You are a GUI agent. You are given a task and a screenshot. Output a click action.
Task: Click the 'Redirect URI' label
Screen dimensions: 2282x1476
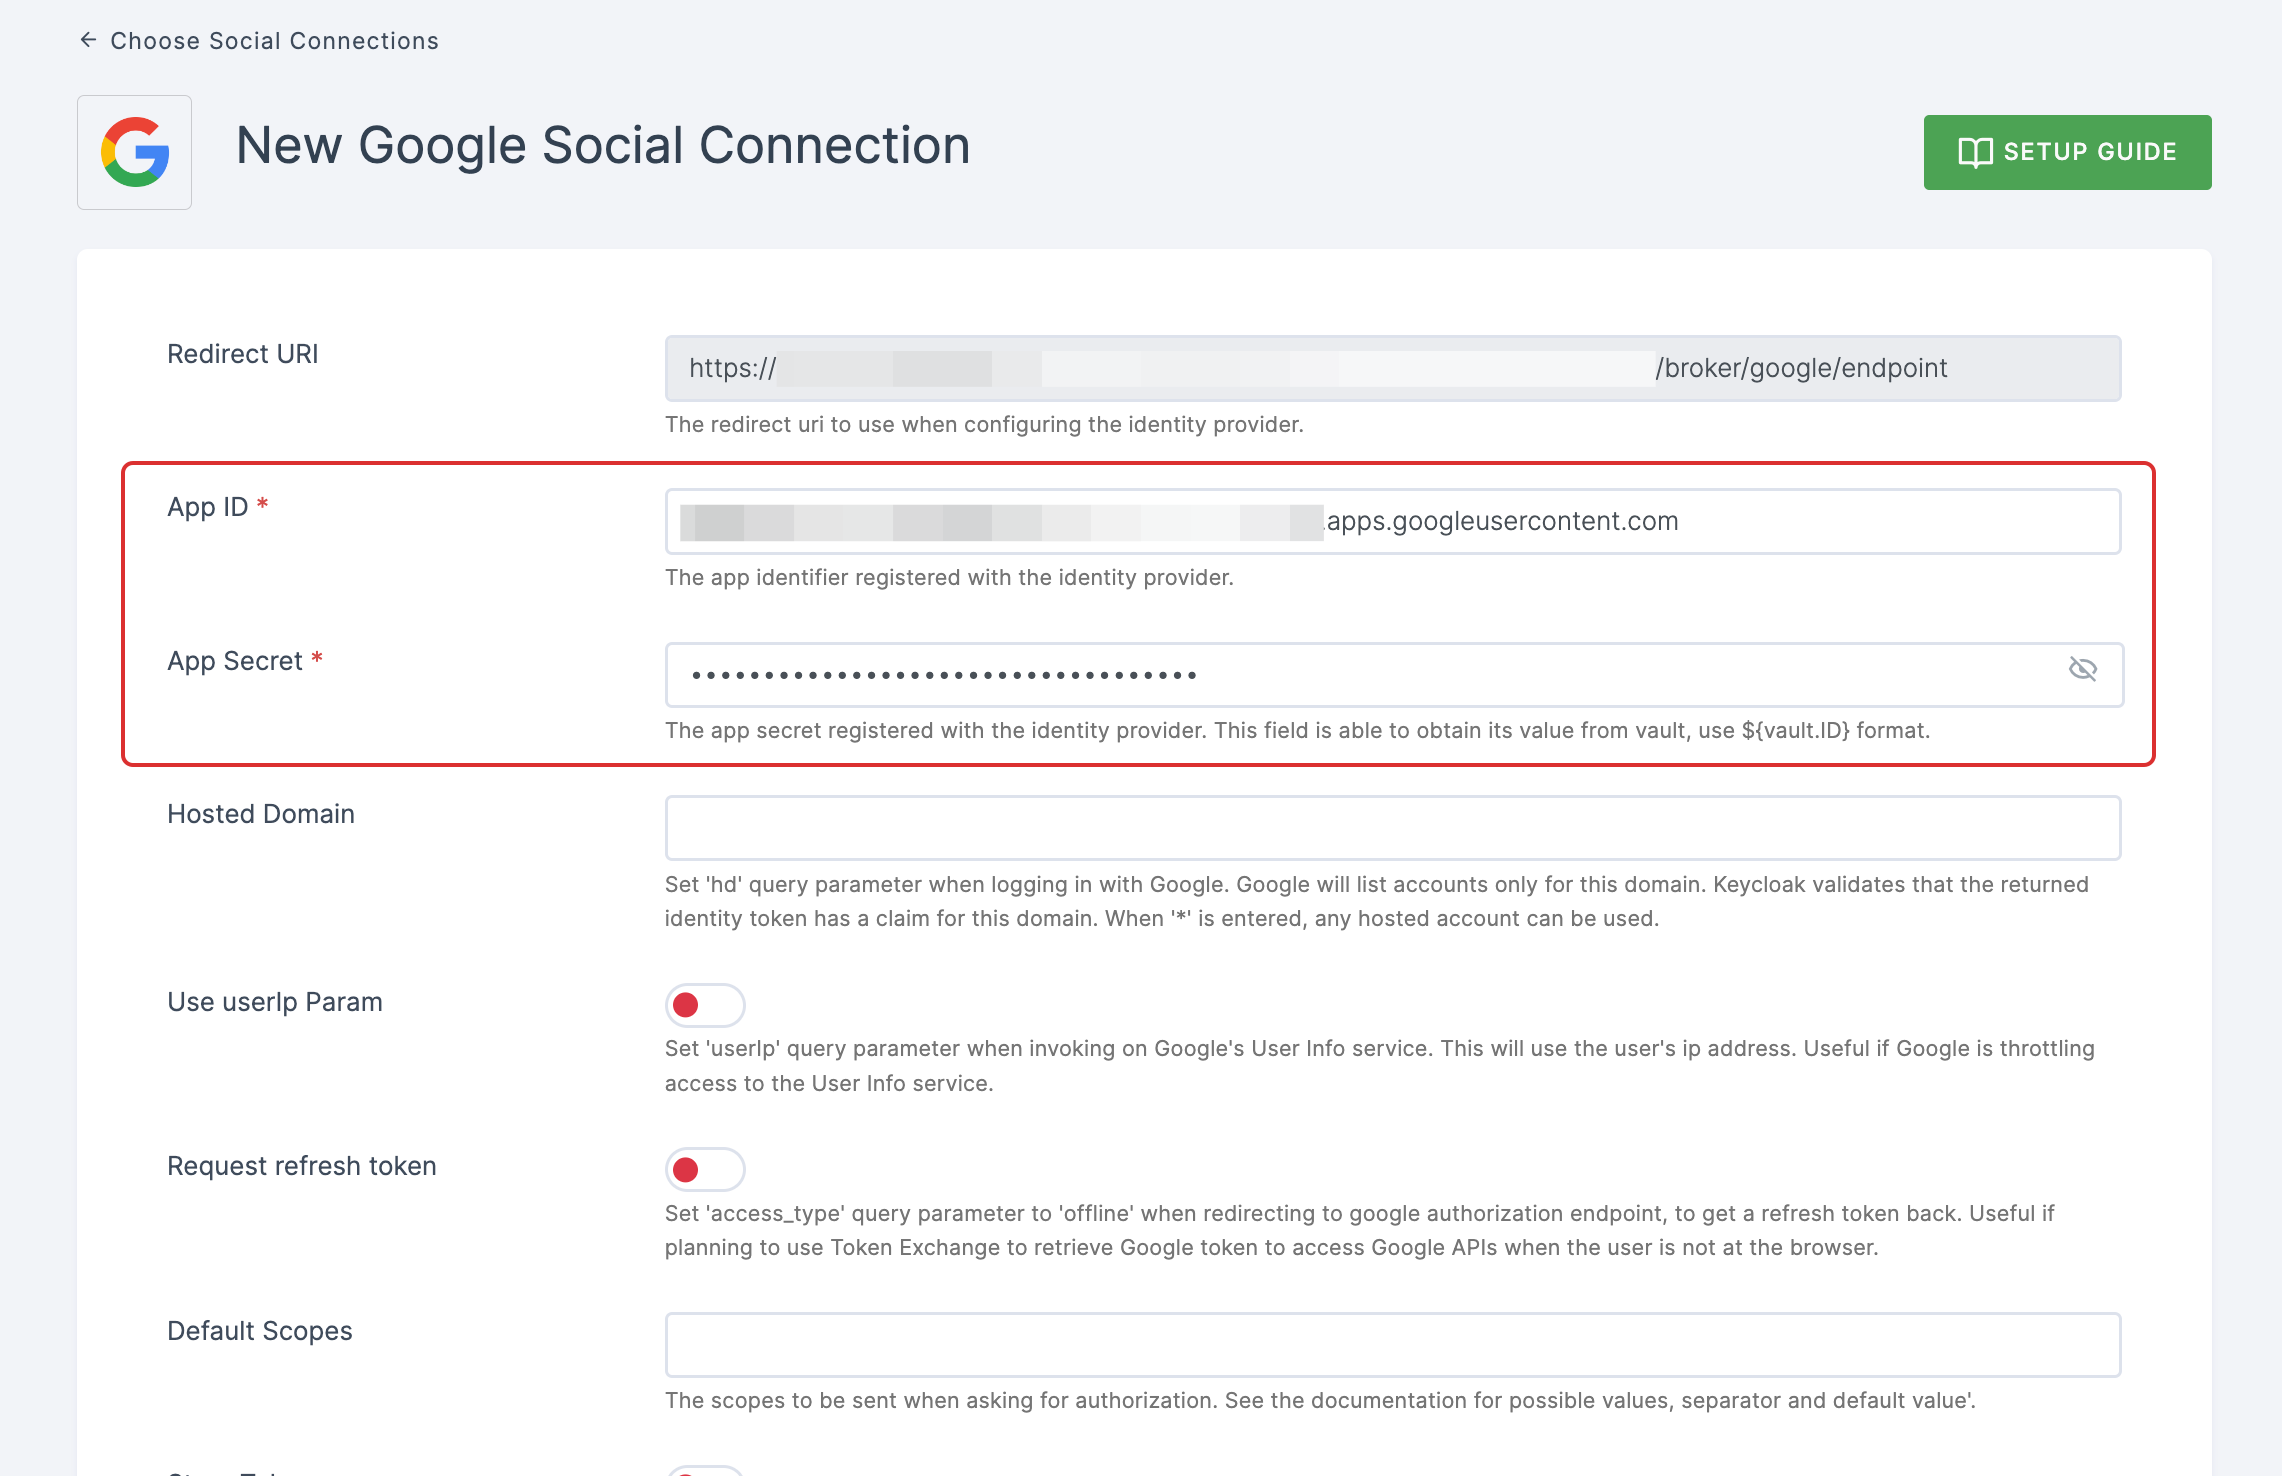coord(243,354)
